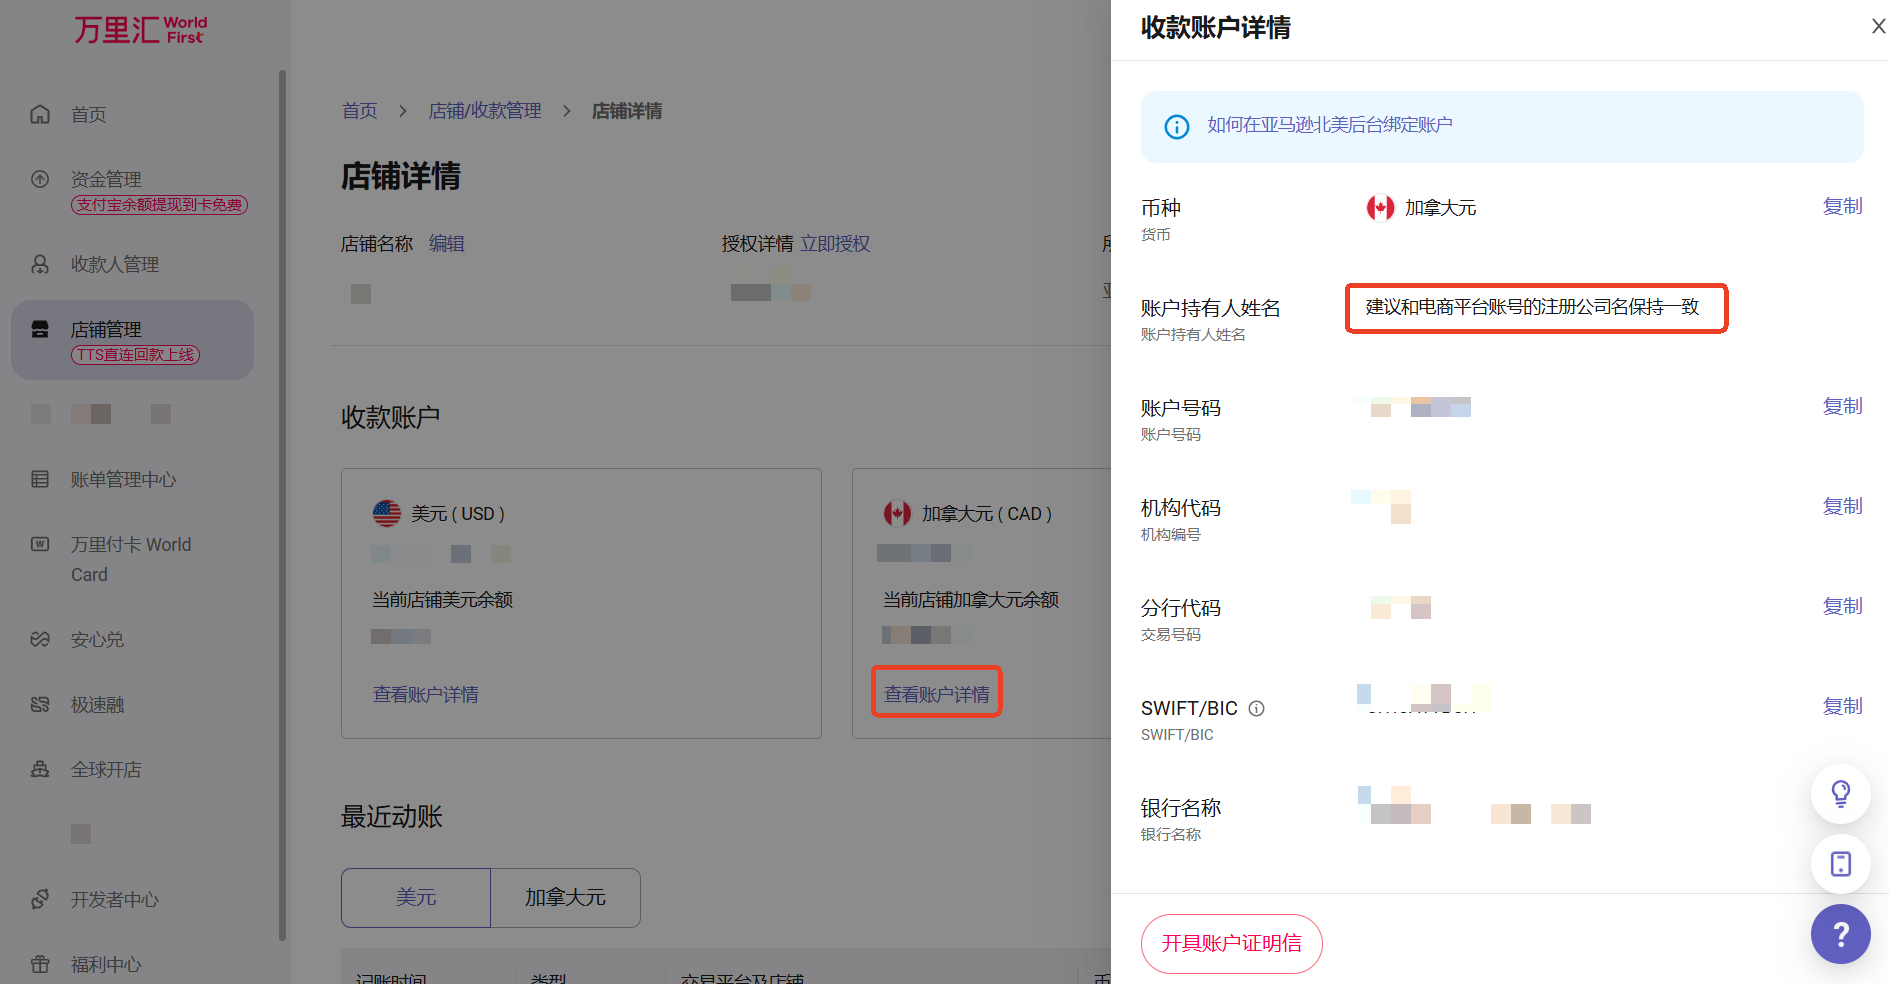Click the 银行名称 label
Screen dimensions: 1889x984
[1181, 808]
